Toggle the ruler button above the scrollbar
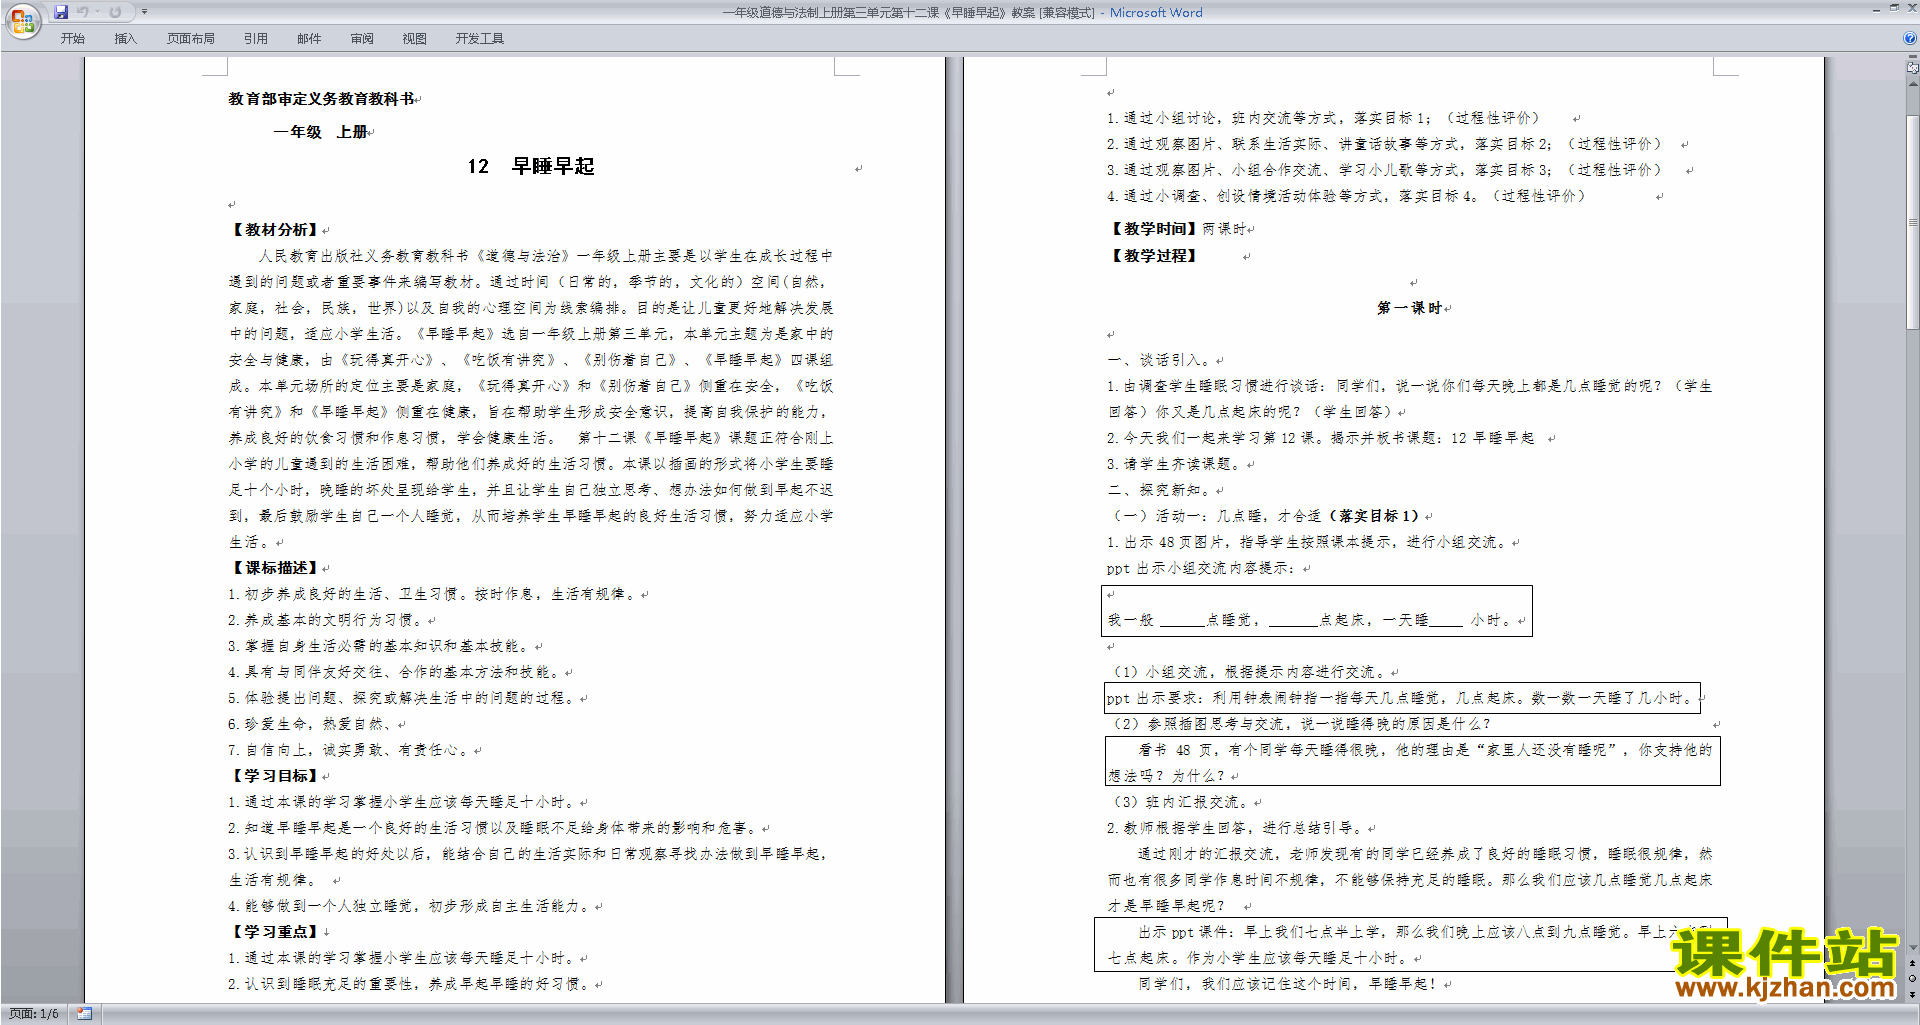Viewport: 1920px width, 1025px height. (x=1913, y=67)
